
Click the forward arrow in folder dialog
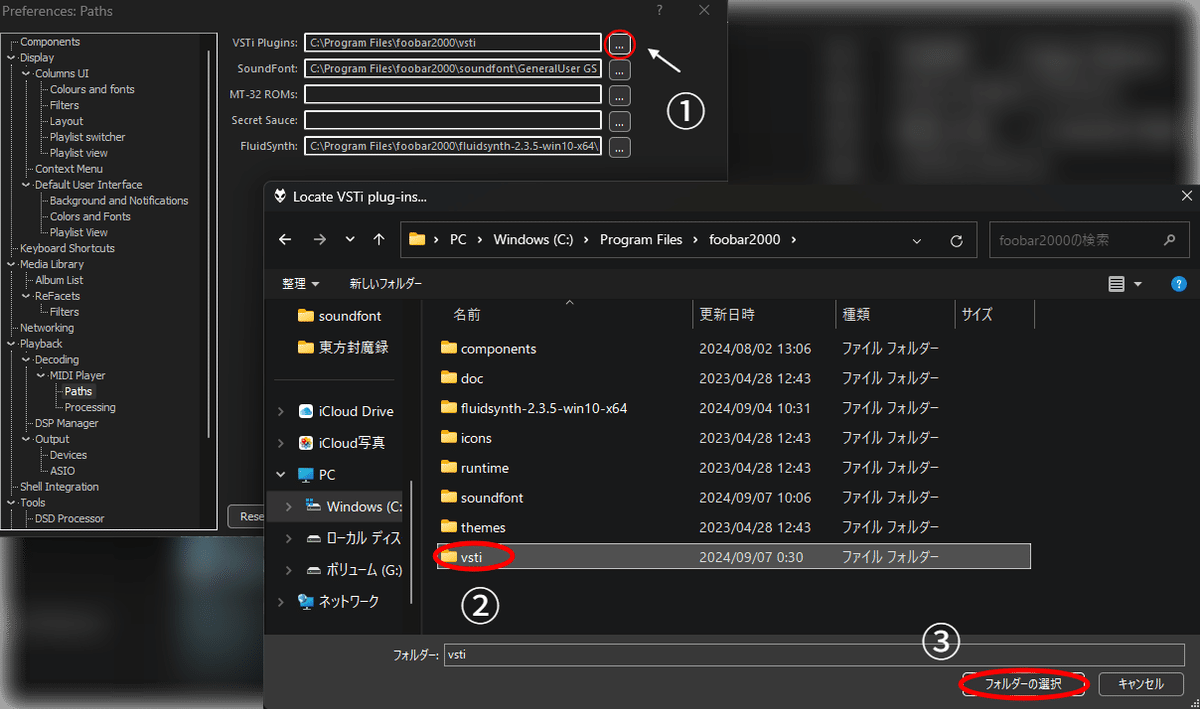point(319,240)
